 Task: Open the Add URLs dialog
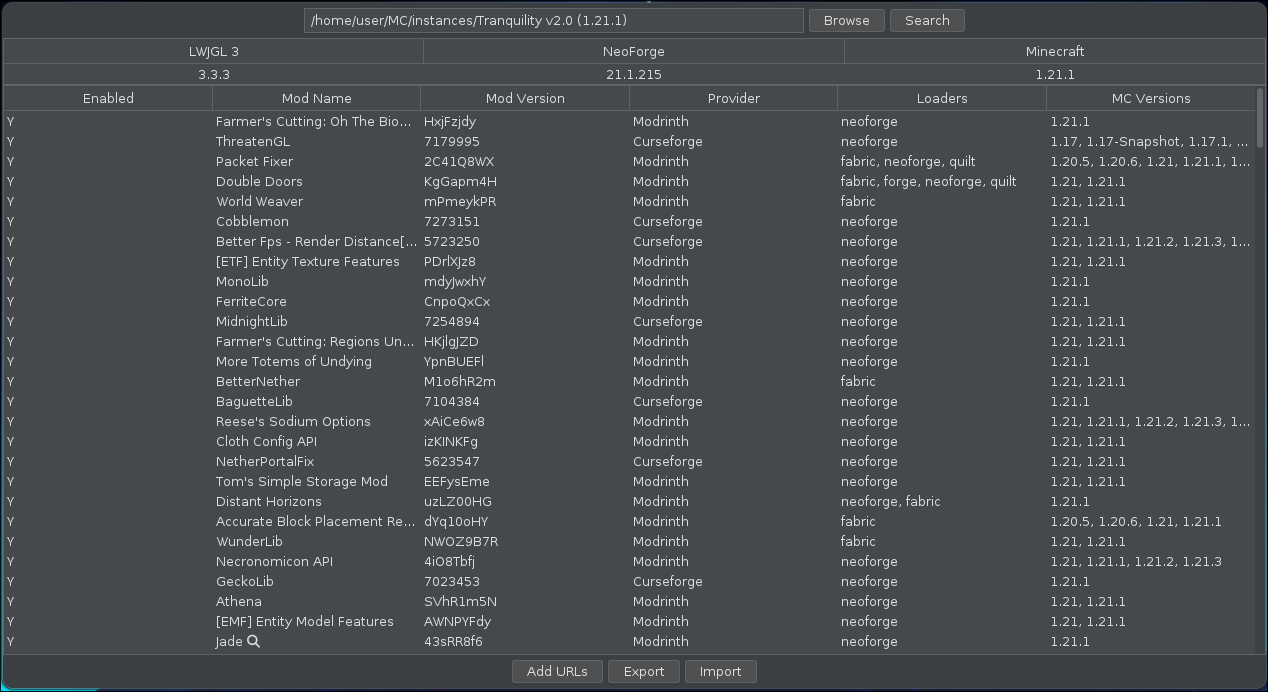(556, 671)
